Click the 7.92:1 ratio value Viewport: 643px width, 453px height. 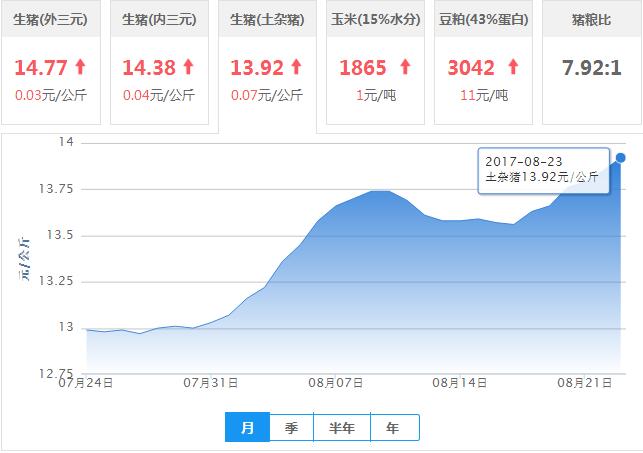pyautogui.click(x=592, y=68)
